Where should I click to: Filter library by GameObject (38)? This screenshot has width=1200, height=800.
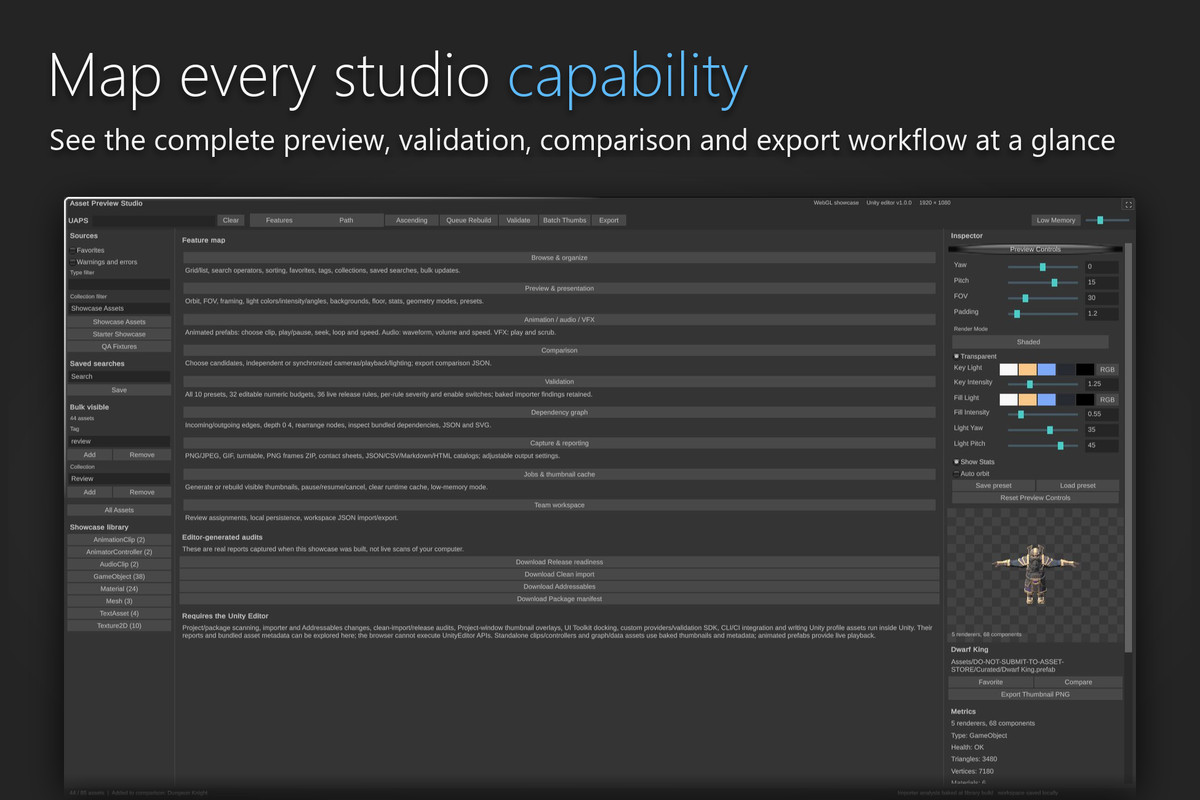119,577
